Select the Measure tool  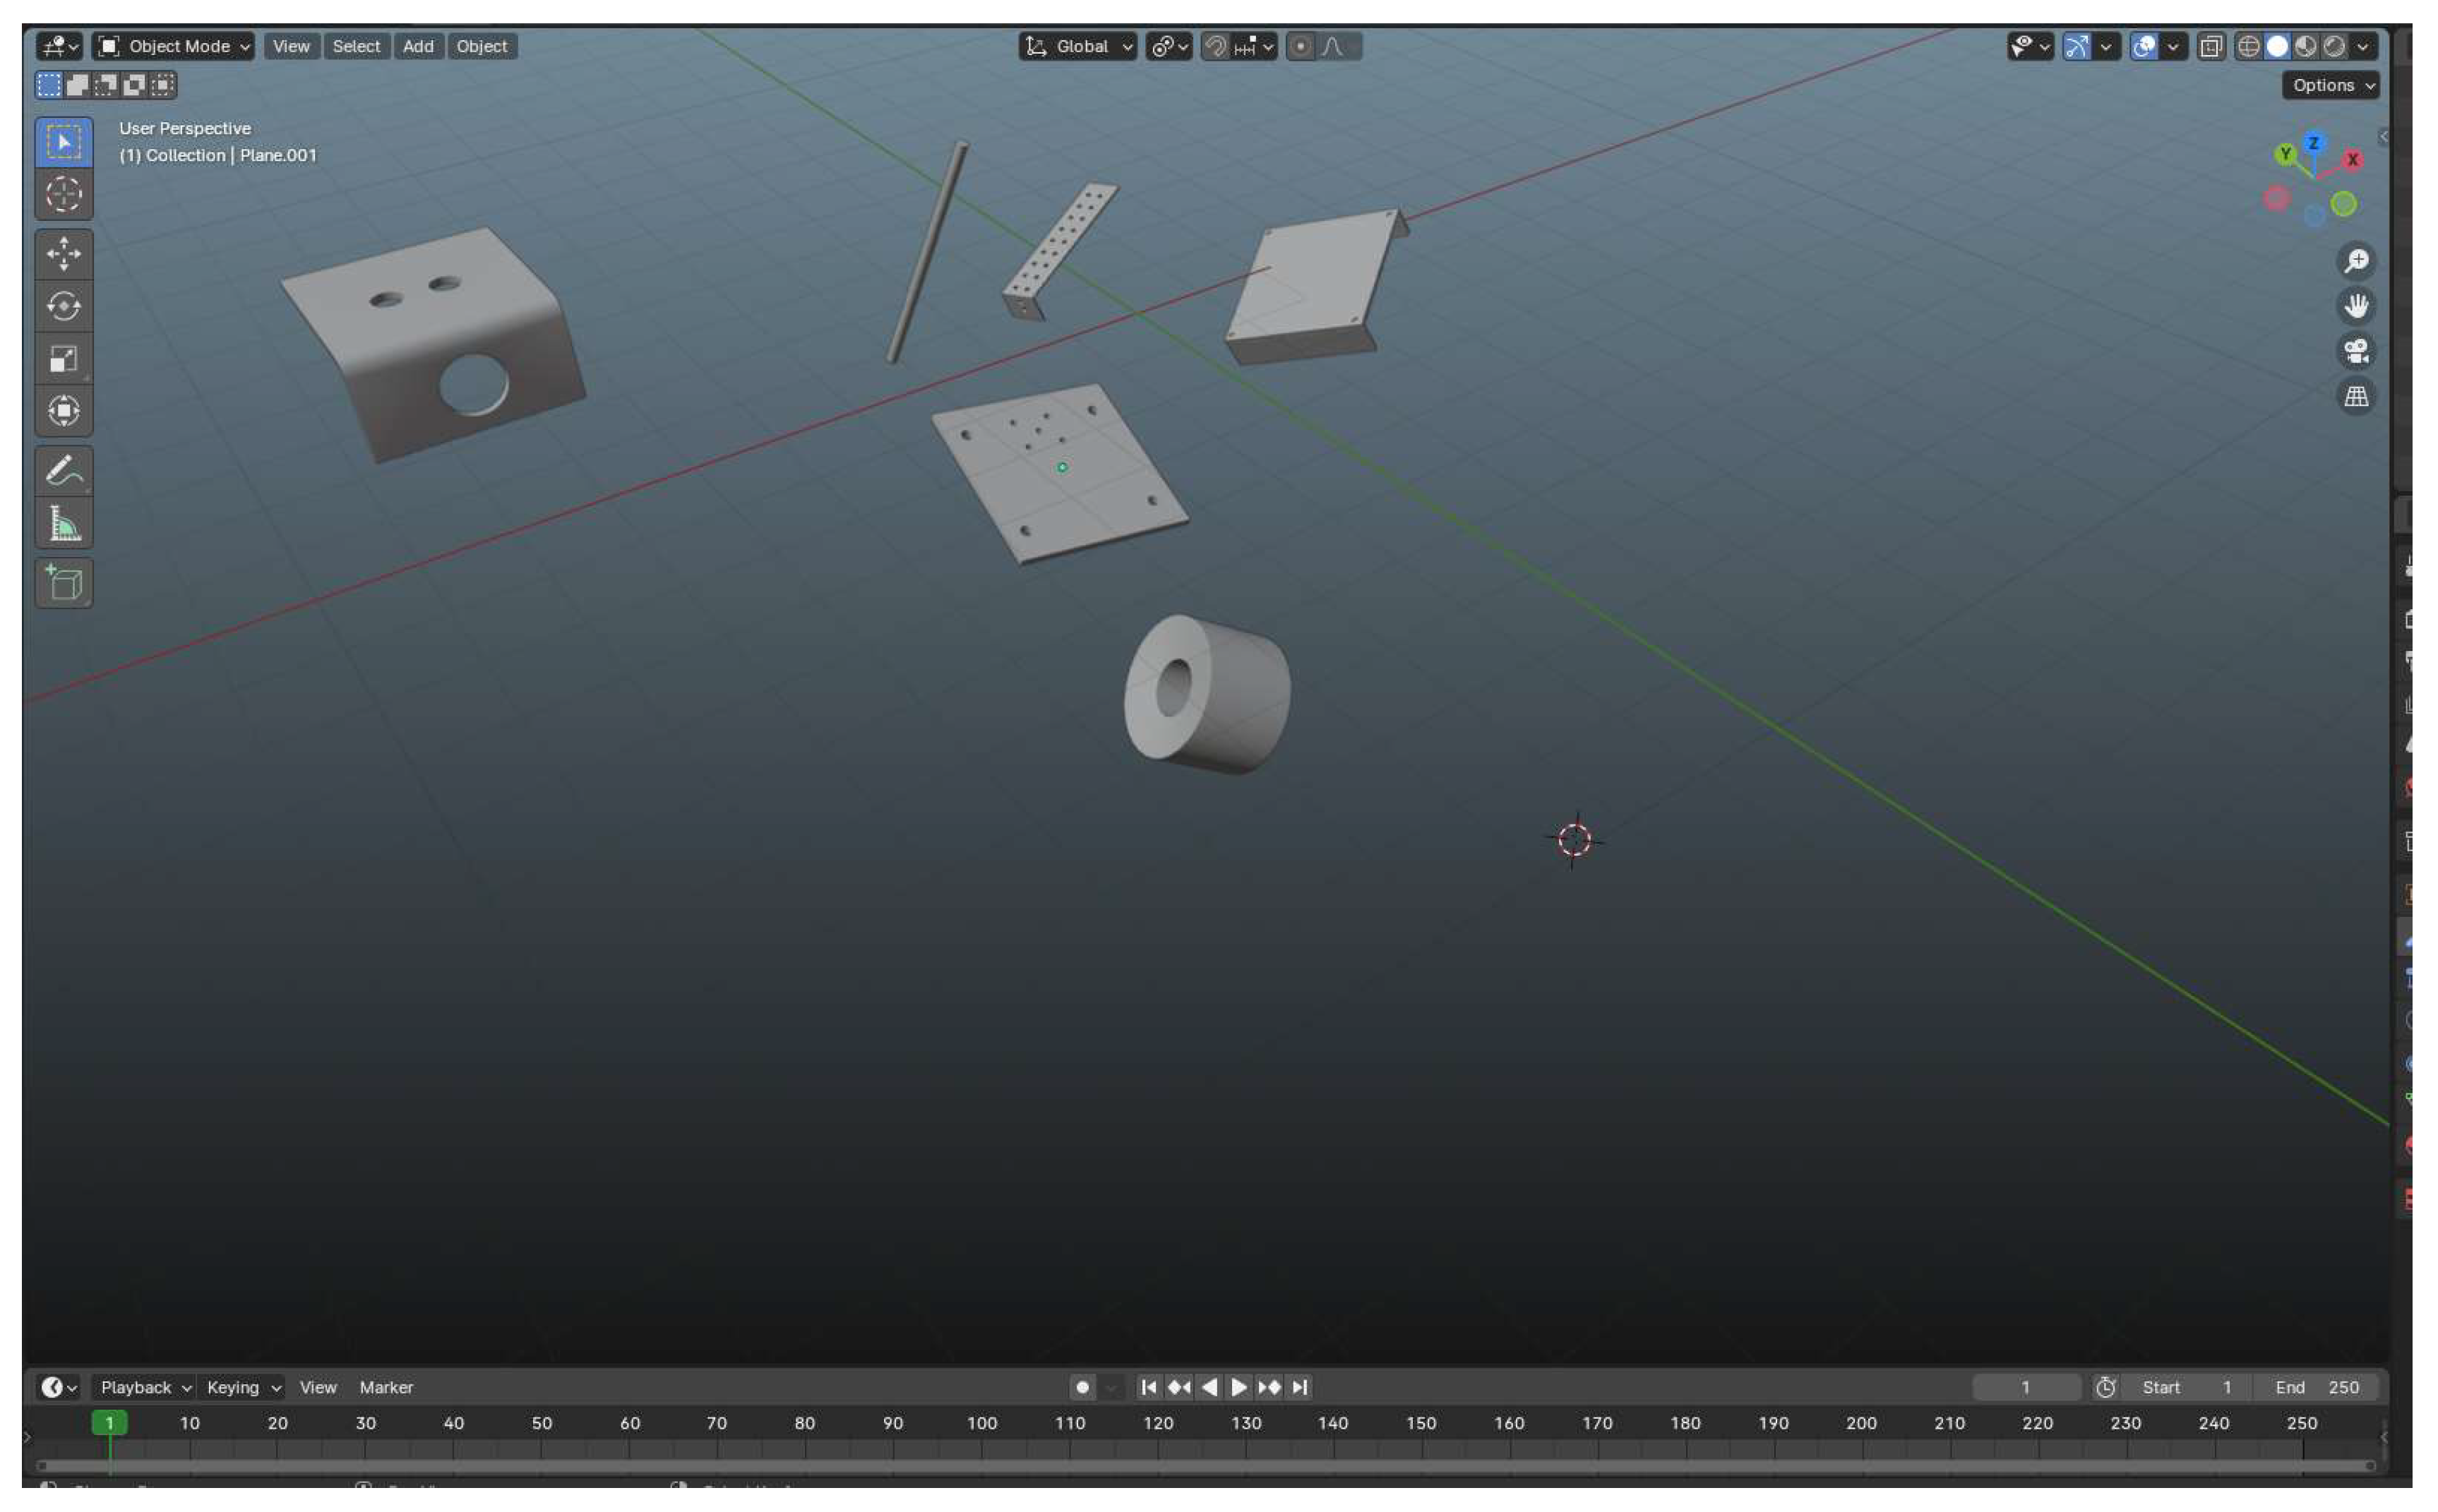coord(63,523)
